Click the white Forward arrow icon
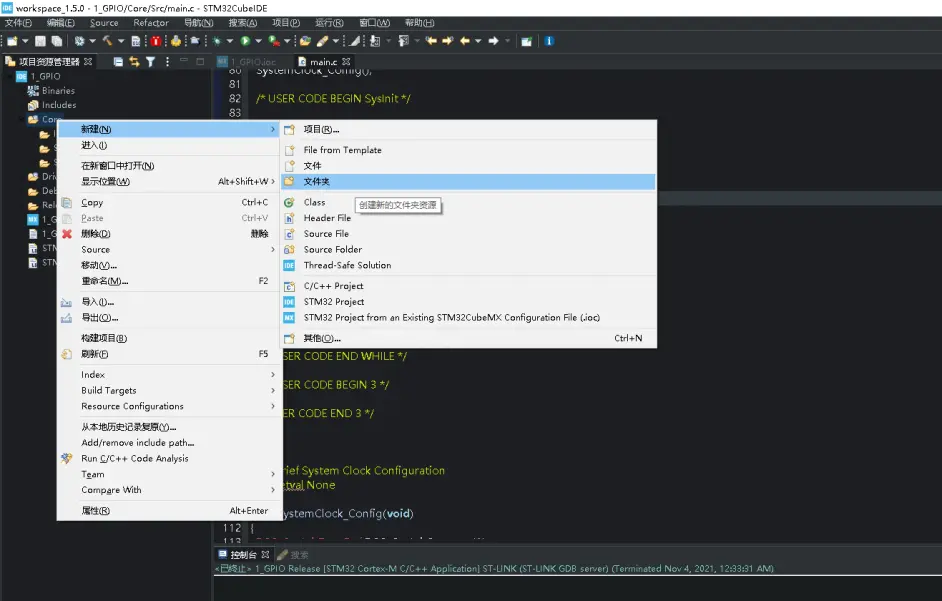This screenshot has width=942, height=601. click(493, 41)
